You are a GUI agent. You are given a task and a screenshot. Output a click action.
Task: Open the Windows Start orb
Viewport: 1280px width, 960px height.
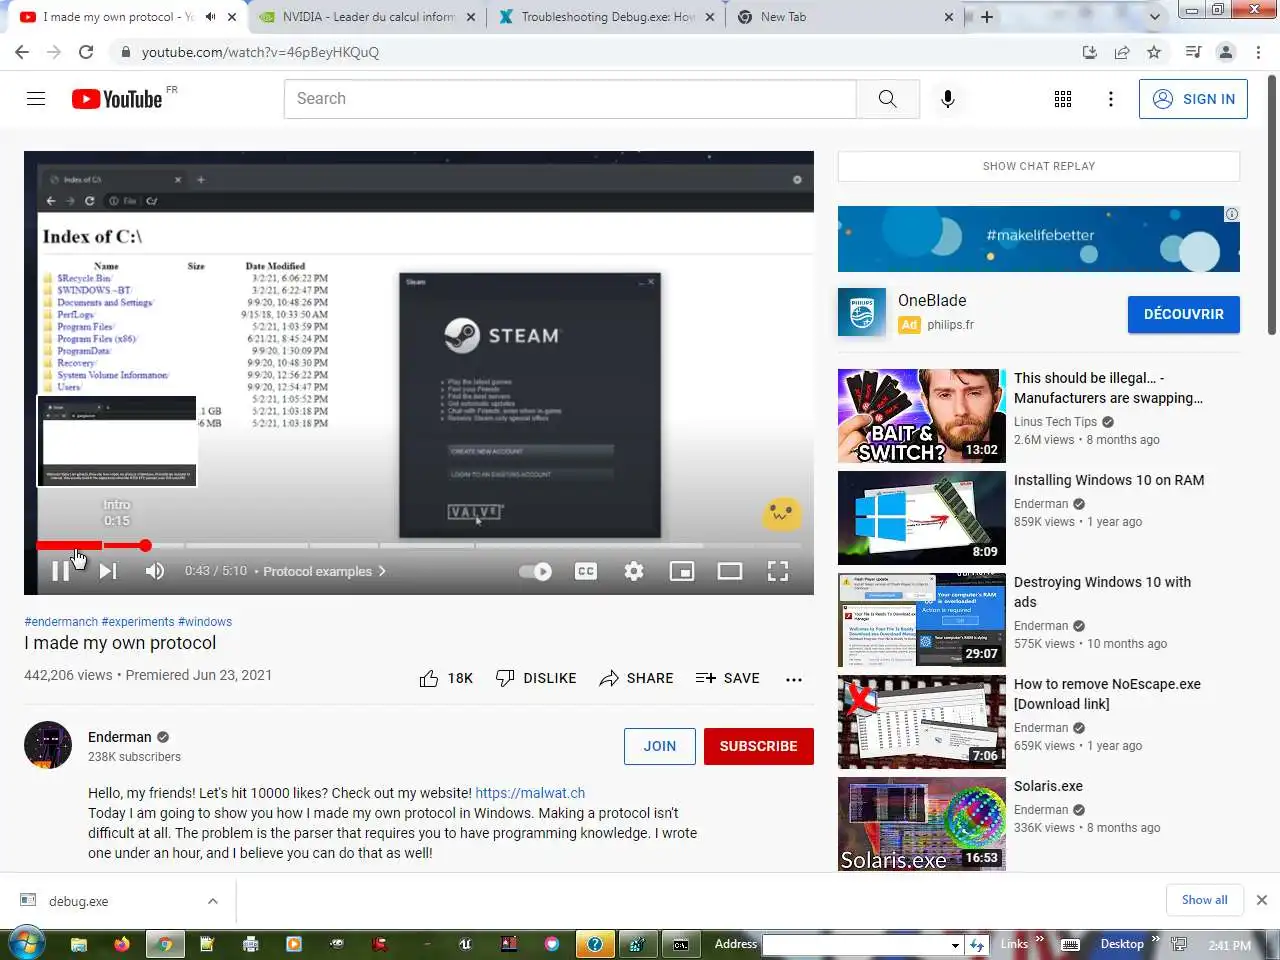(26, 943)
